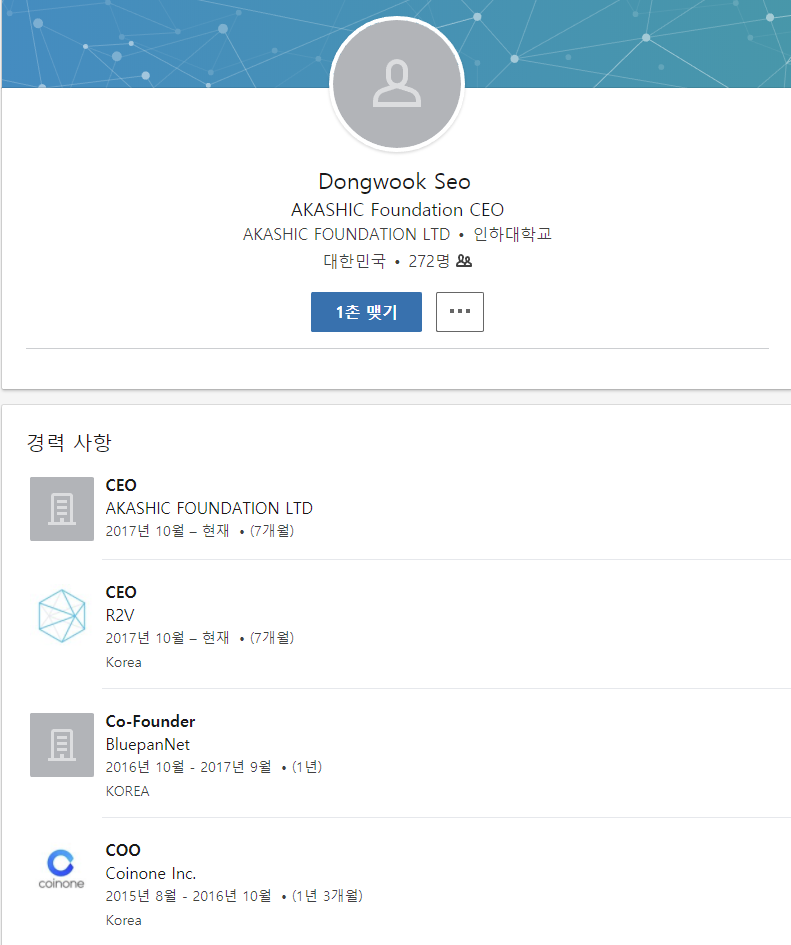
Task: Click dates 2015년 8월 - 2016년 10월
Action: point(189,896)
